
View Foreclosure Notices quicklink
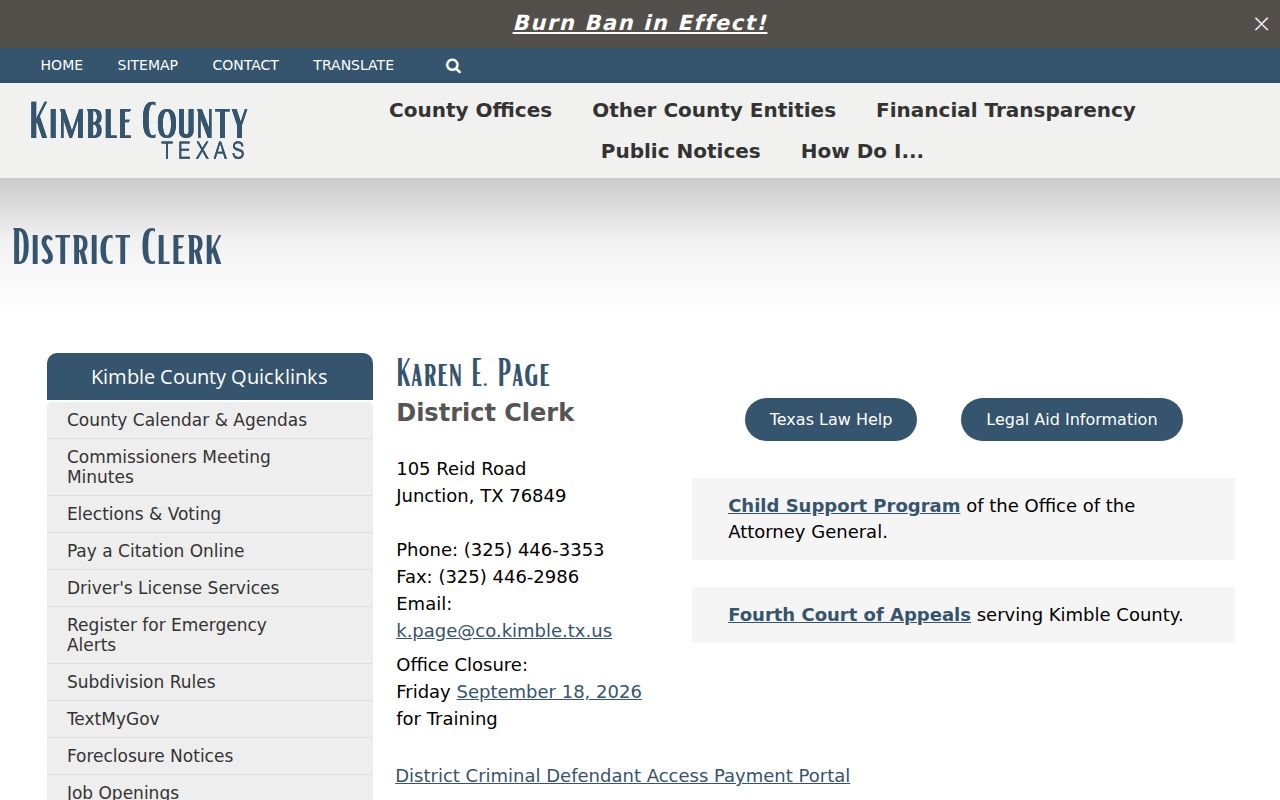click(210, 756)
